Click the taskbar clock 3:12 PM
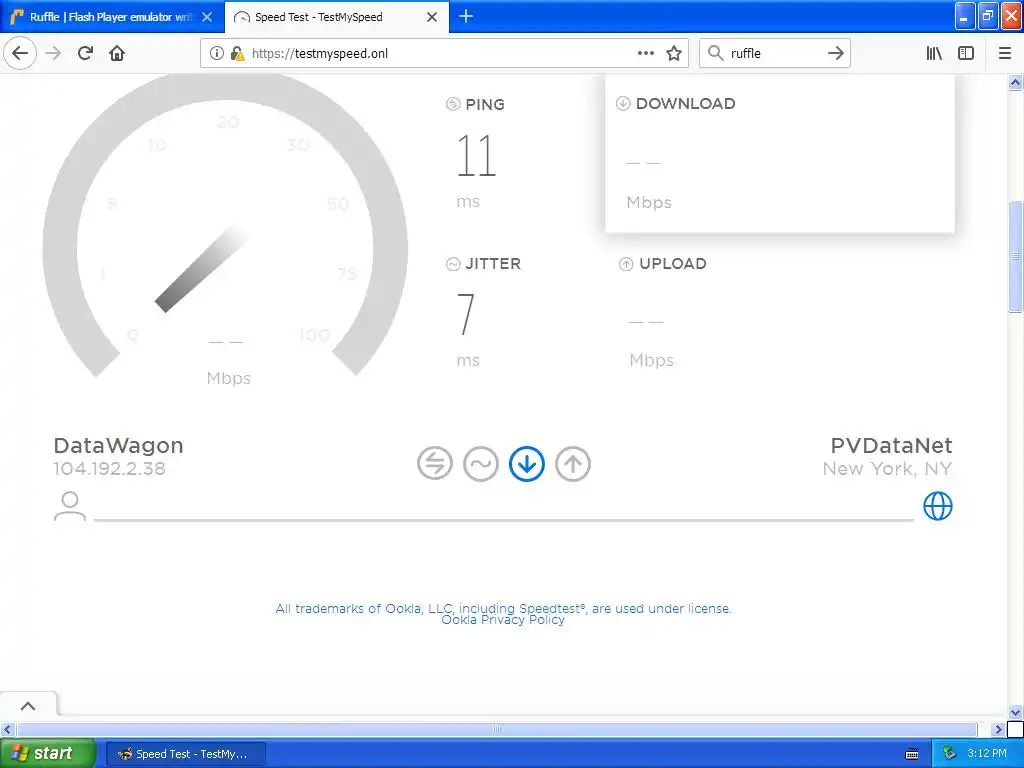This screenshot has width=1024, height=768. coord(987,753)
